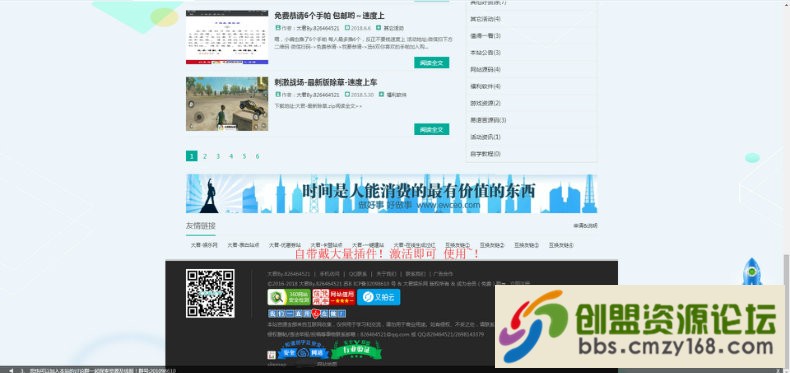Open sidebar category 其它活动(4)
This screenshot has height=373, width=790.
[x=485, y=19]
